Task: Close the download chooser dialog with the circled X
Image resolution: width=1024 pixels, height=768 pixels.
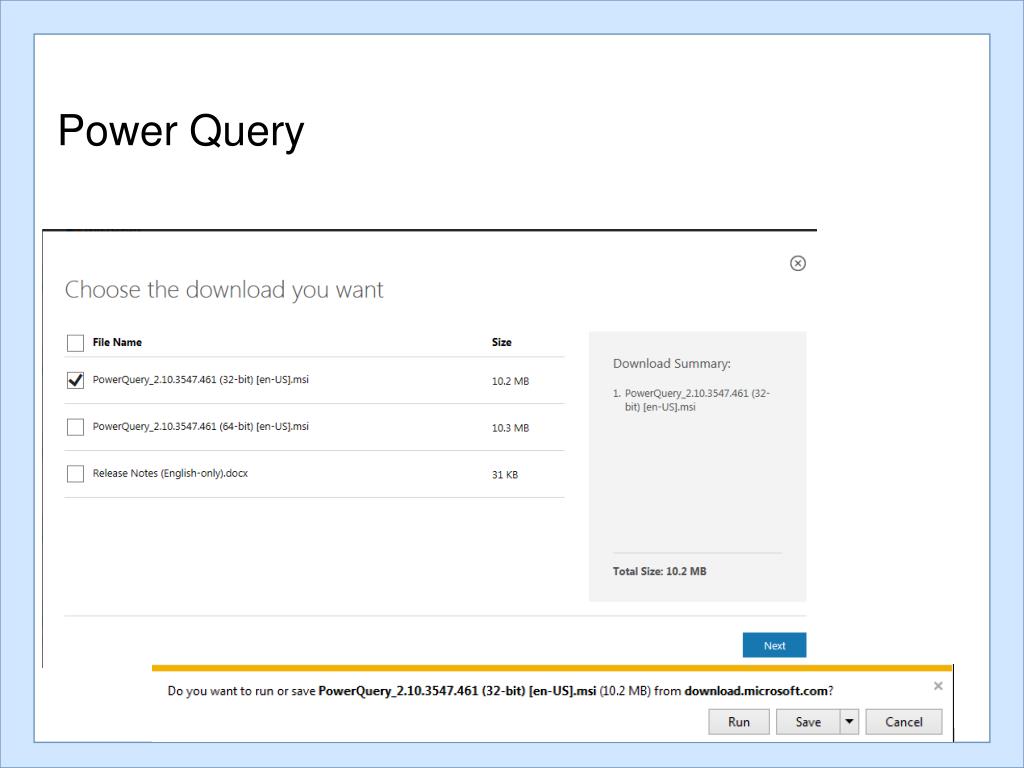Action: coord(797,263)
